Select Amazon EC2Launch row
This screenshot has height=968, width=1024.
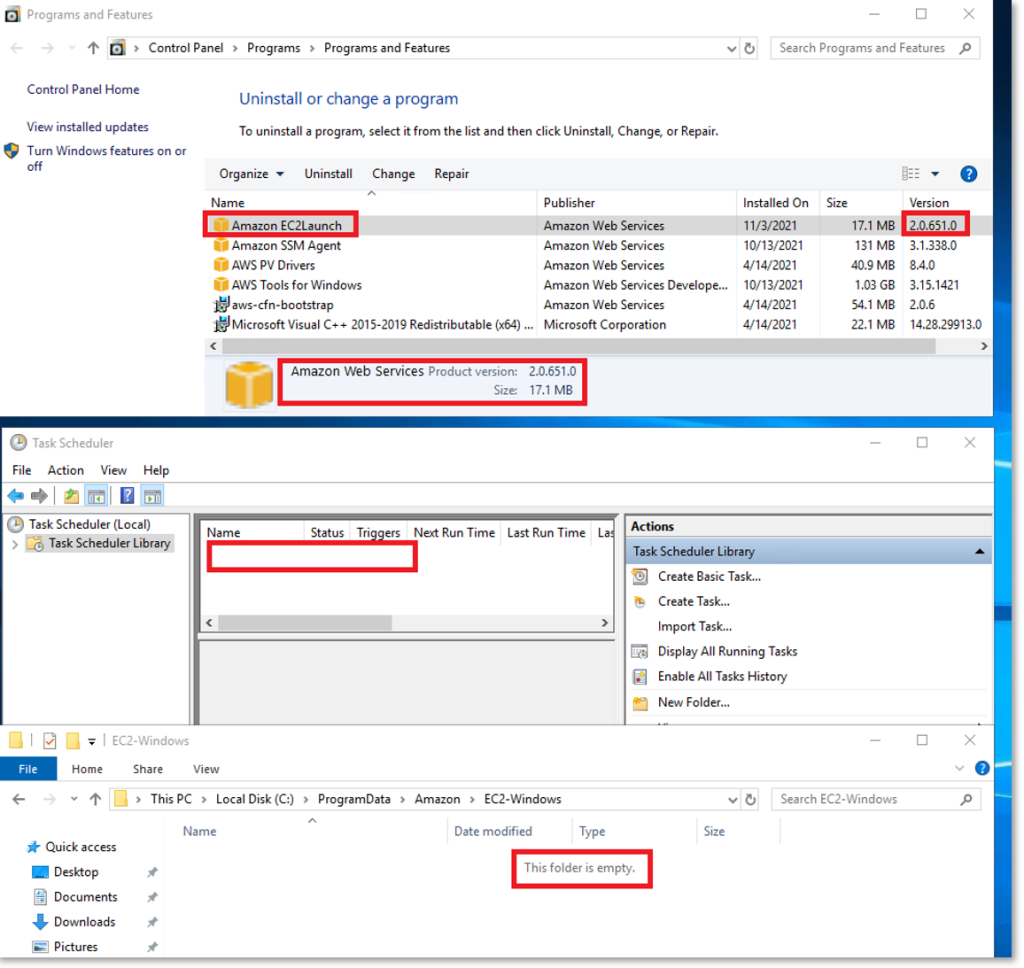point(598,225)
